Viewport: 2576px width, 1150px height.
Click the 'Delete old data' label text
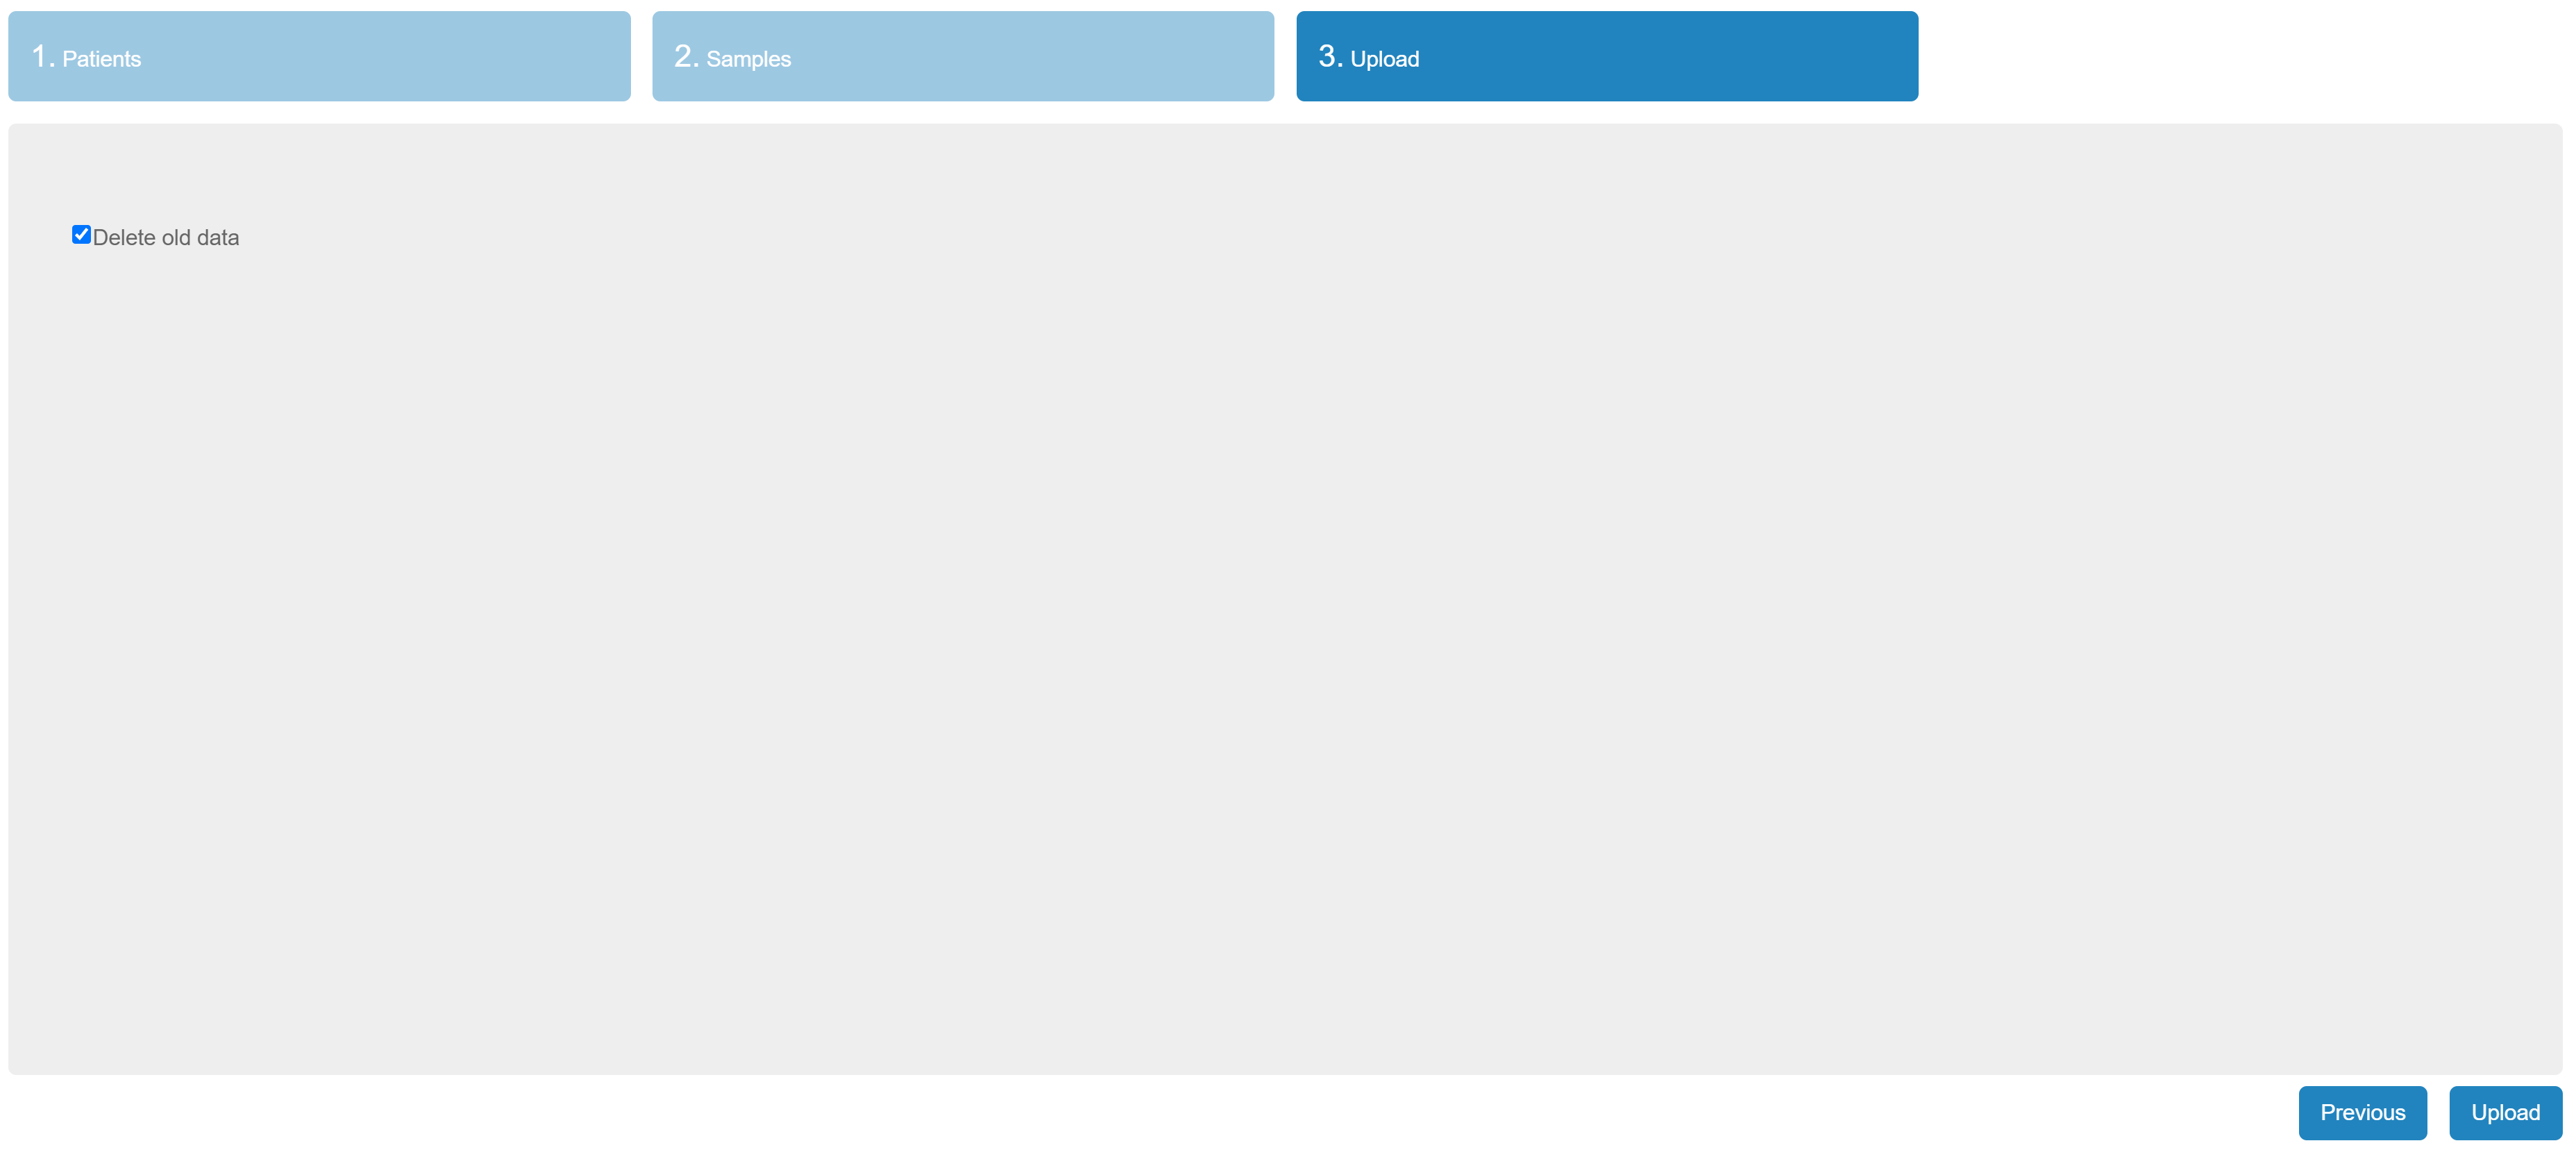(166, 238)
